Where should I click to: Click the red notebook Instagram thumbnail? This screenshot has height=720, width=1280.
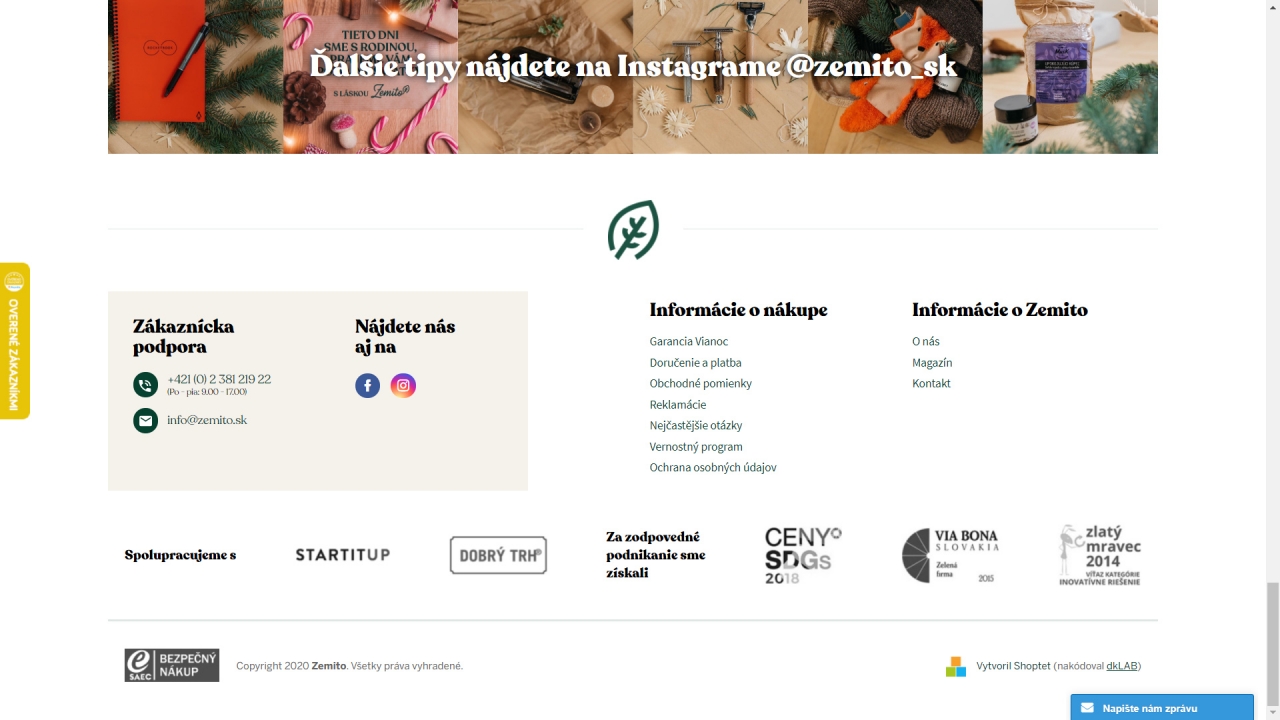[x=195, y=77]
